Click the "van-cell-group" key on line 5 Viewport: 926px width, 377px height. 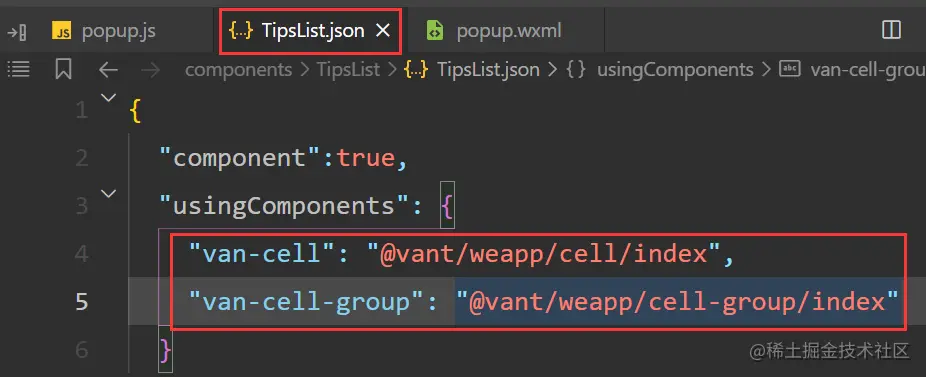307,302
